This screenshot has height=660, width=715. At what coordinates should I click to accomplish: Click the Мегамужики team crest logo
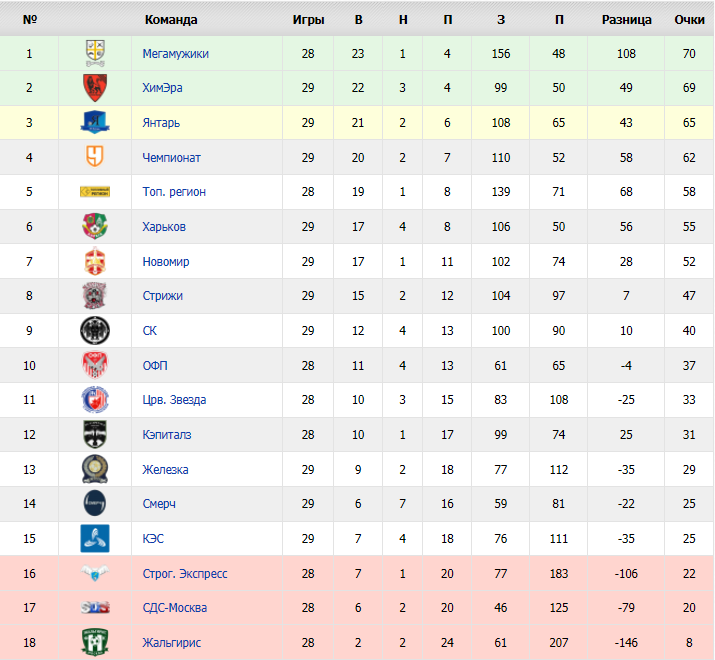pyautogui.click(x=95, y=53)
